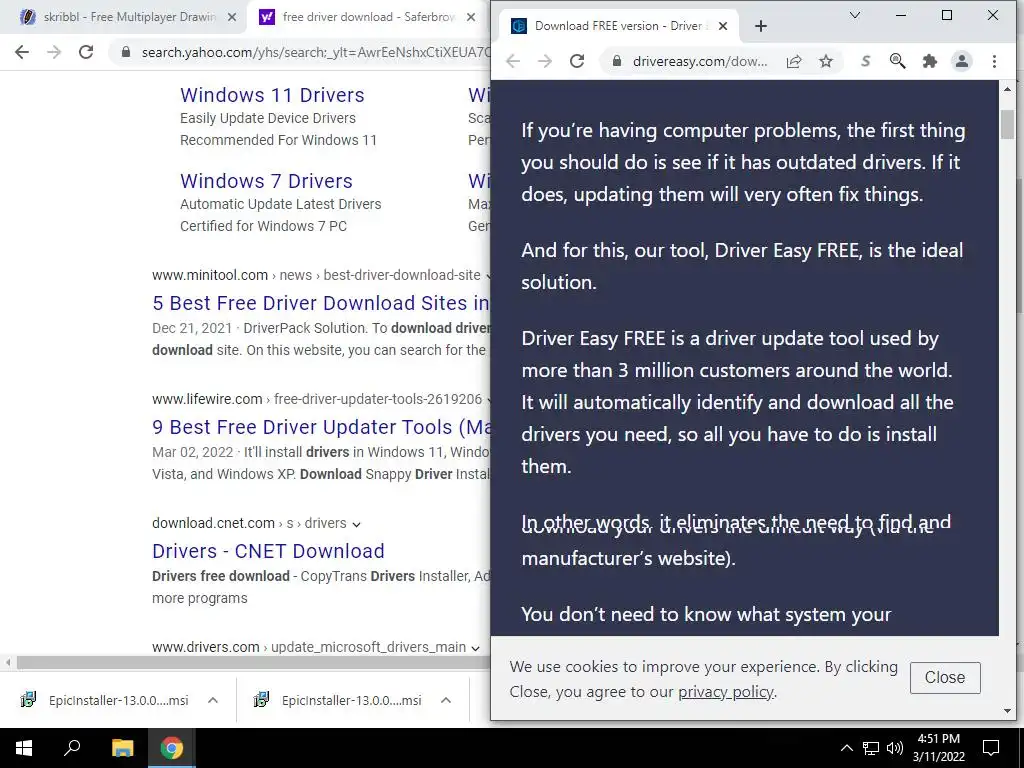Expand www.drivers.com result options chevron
The height and width of the screenshot is (768, 1024).
pyautogui.click(x=475, y=648)
